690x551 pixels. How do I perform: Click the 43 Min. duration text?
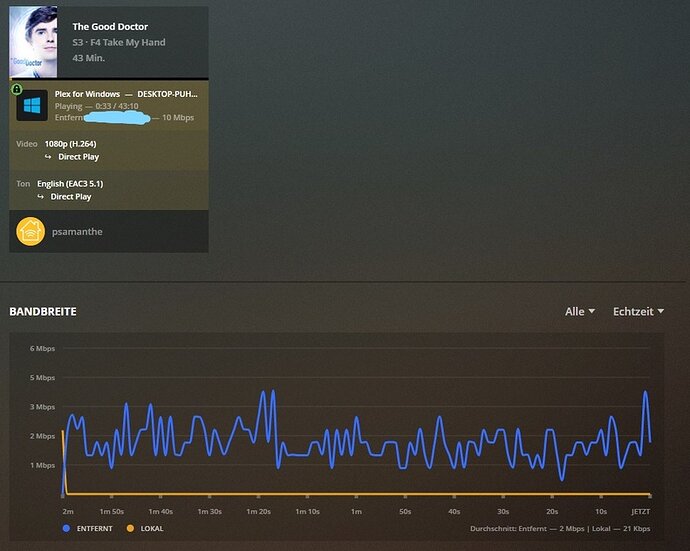click(x=88, y=58)
